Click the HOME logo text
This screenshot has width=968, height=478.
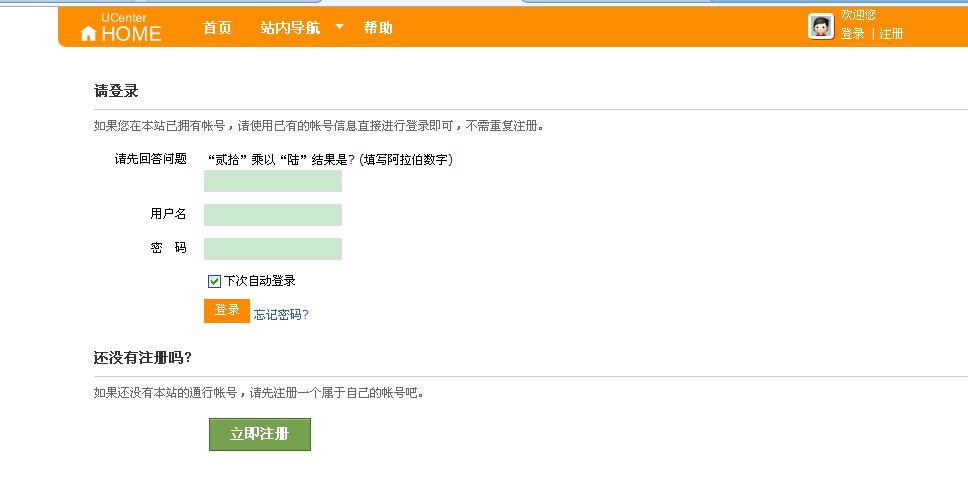click(131, 34)
